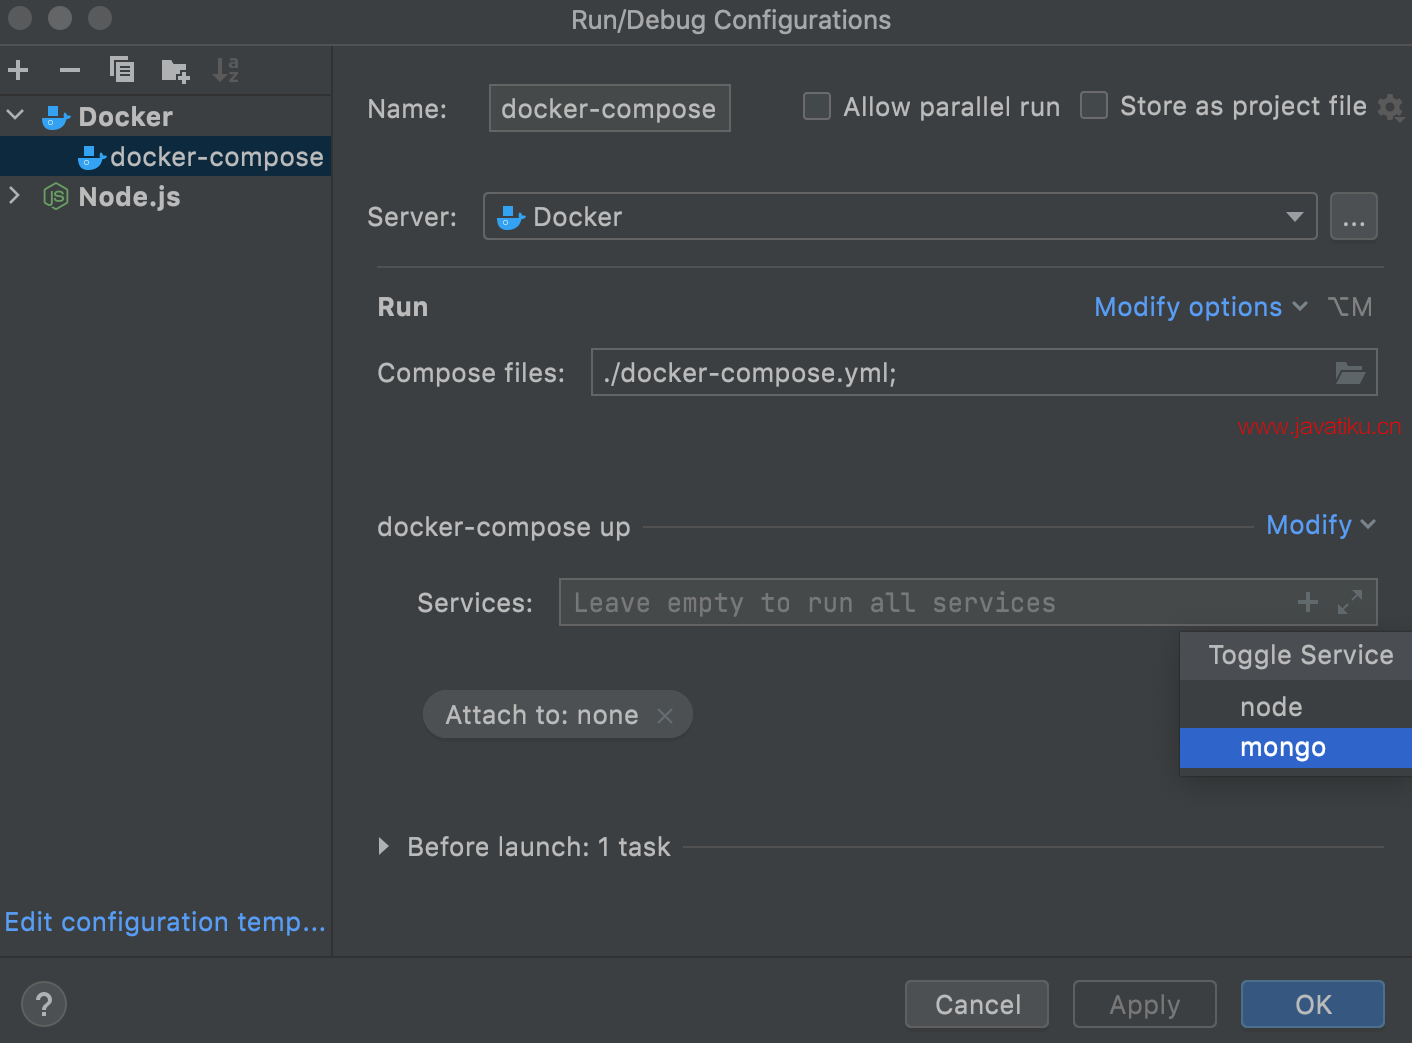Select docker-compose configuration in tree
The image size is (1412, 1043).
[x=166, y=157]
